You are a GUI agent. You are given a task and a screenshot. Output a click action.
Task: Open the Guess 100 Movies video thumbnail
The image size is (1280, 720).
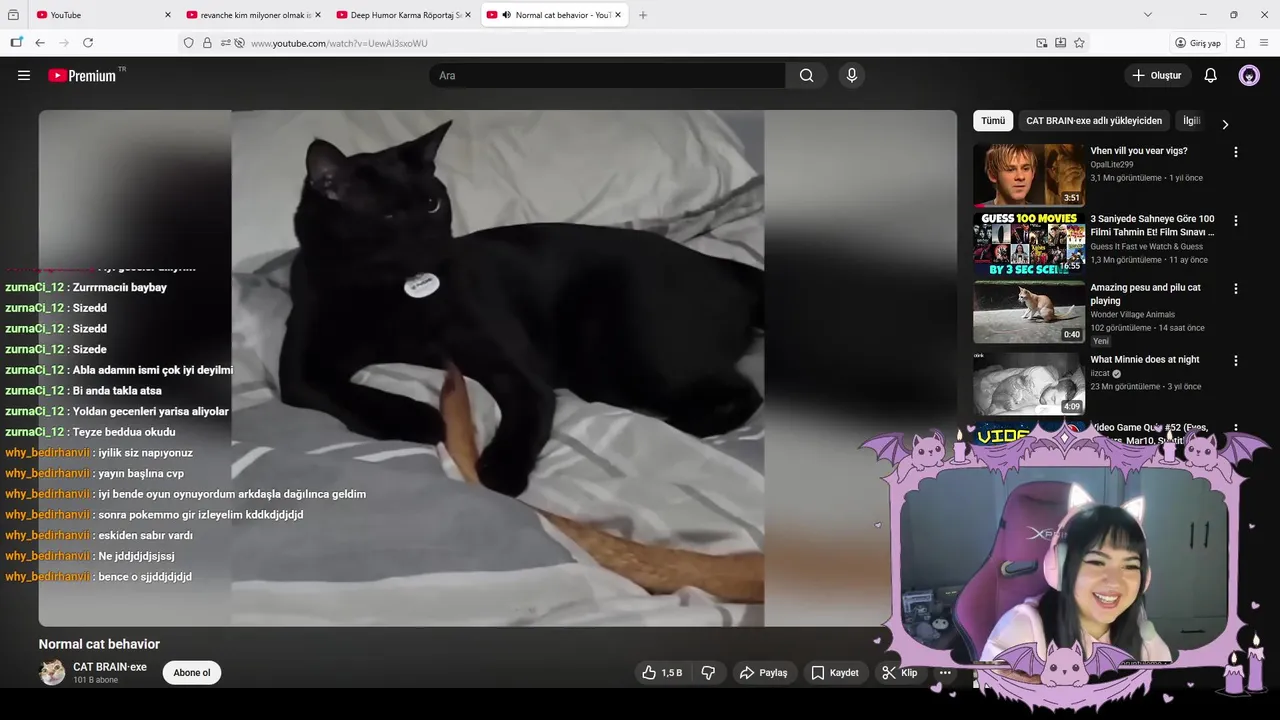tap(1029, 243)
